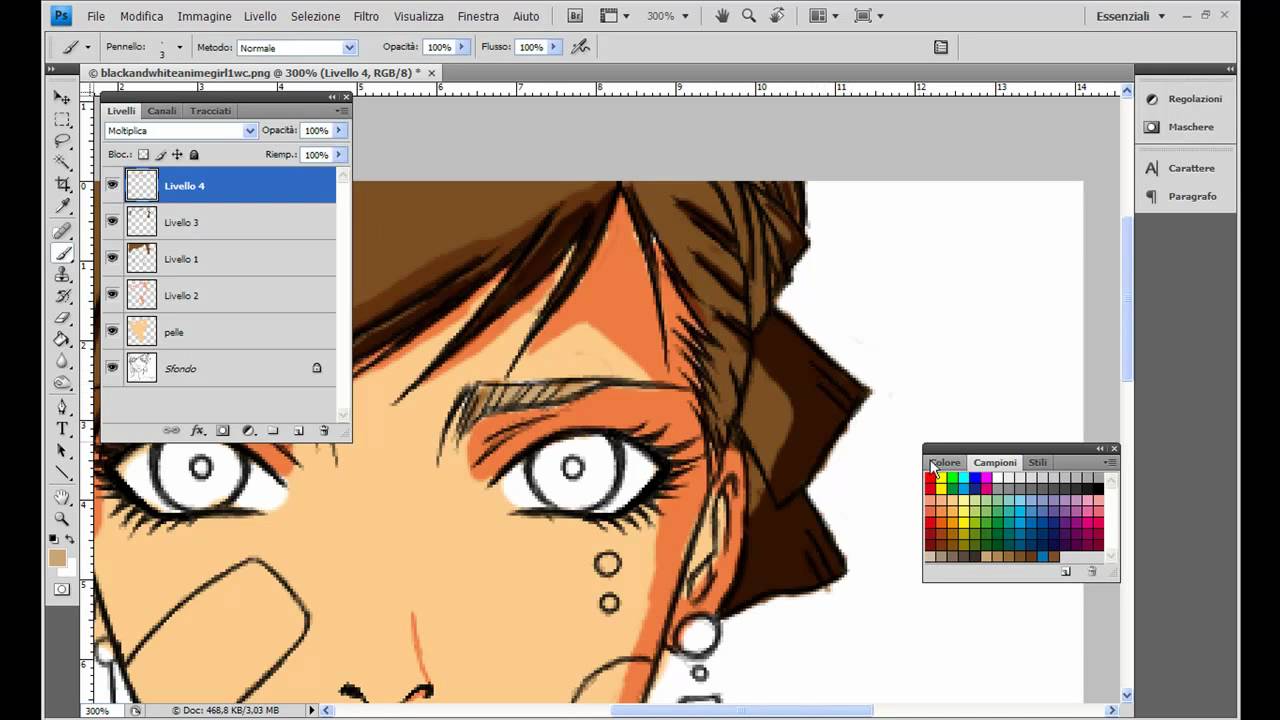Launch Adobe Bridge from top bar
The height and width of the screenshot is (720, 1280).
point(575,16)
